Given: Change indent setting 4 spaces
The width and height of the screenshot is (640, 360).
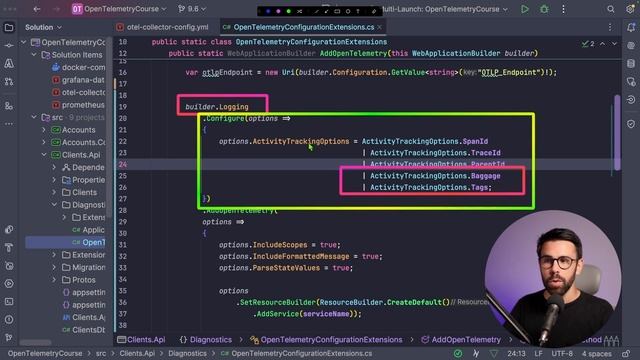Looking at the screenshot, I should (597, 353).
